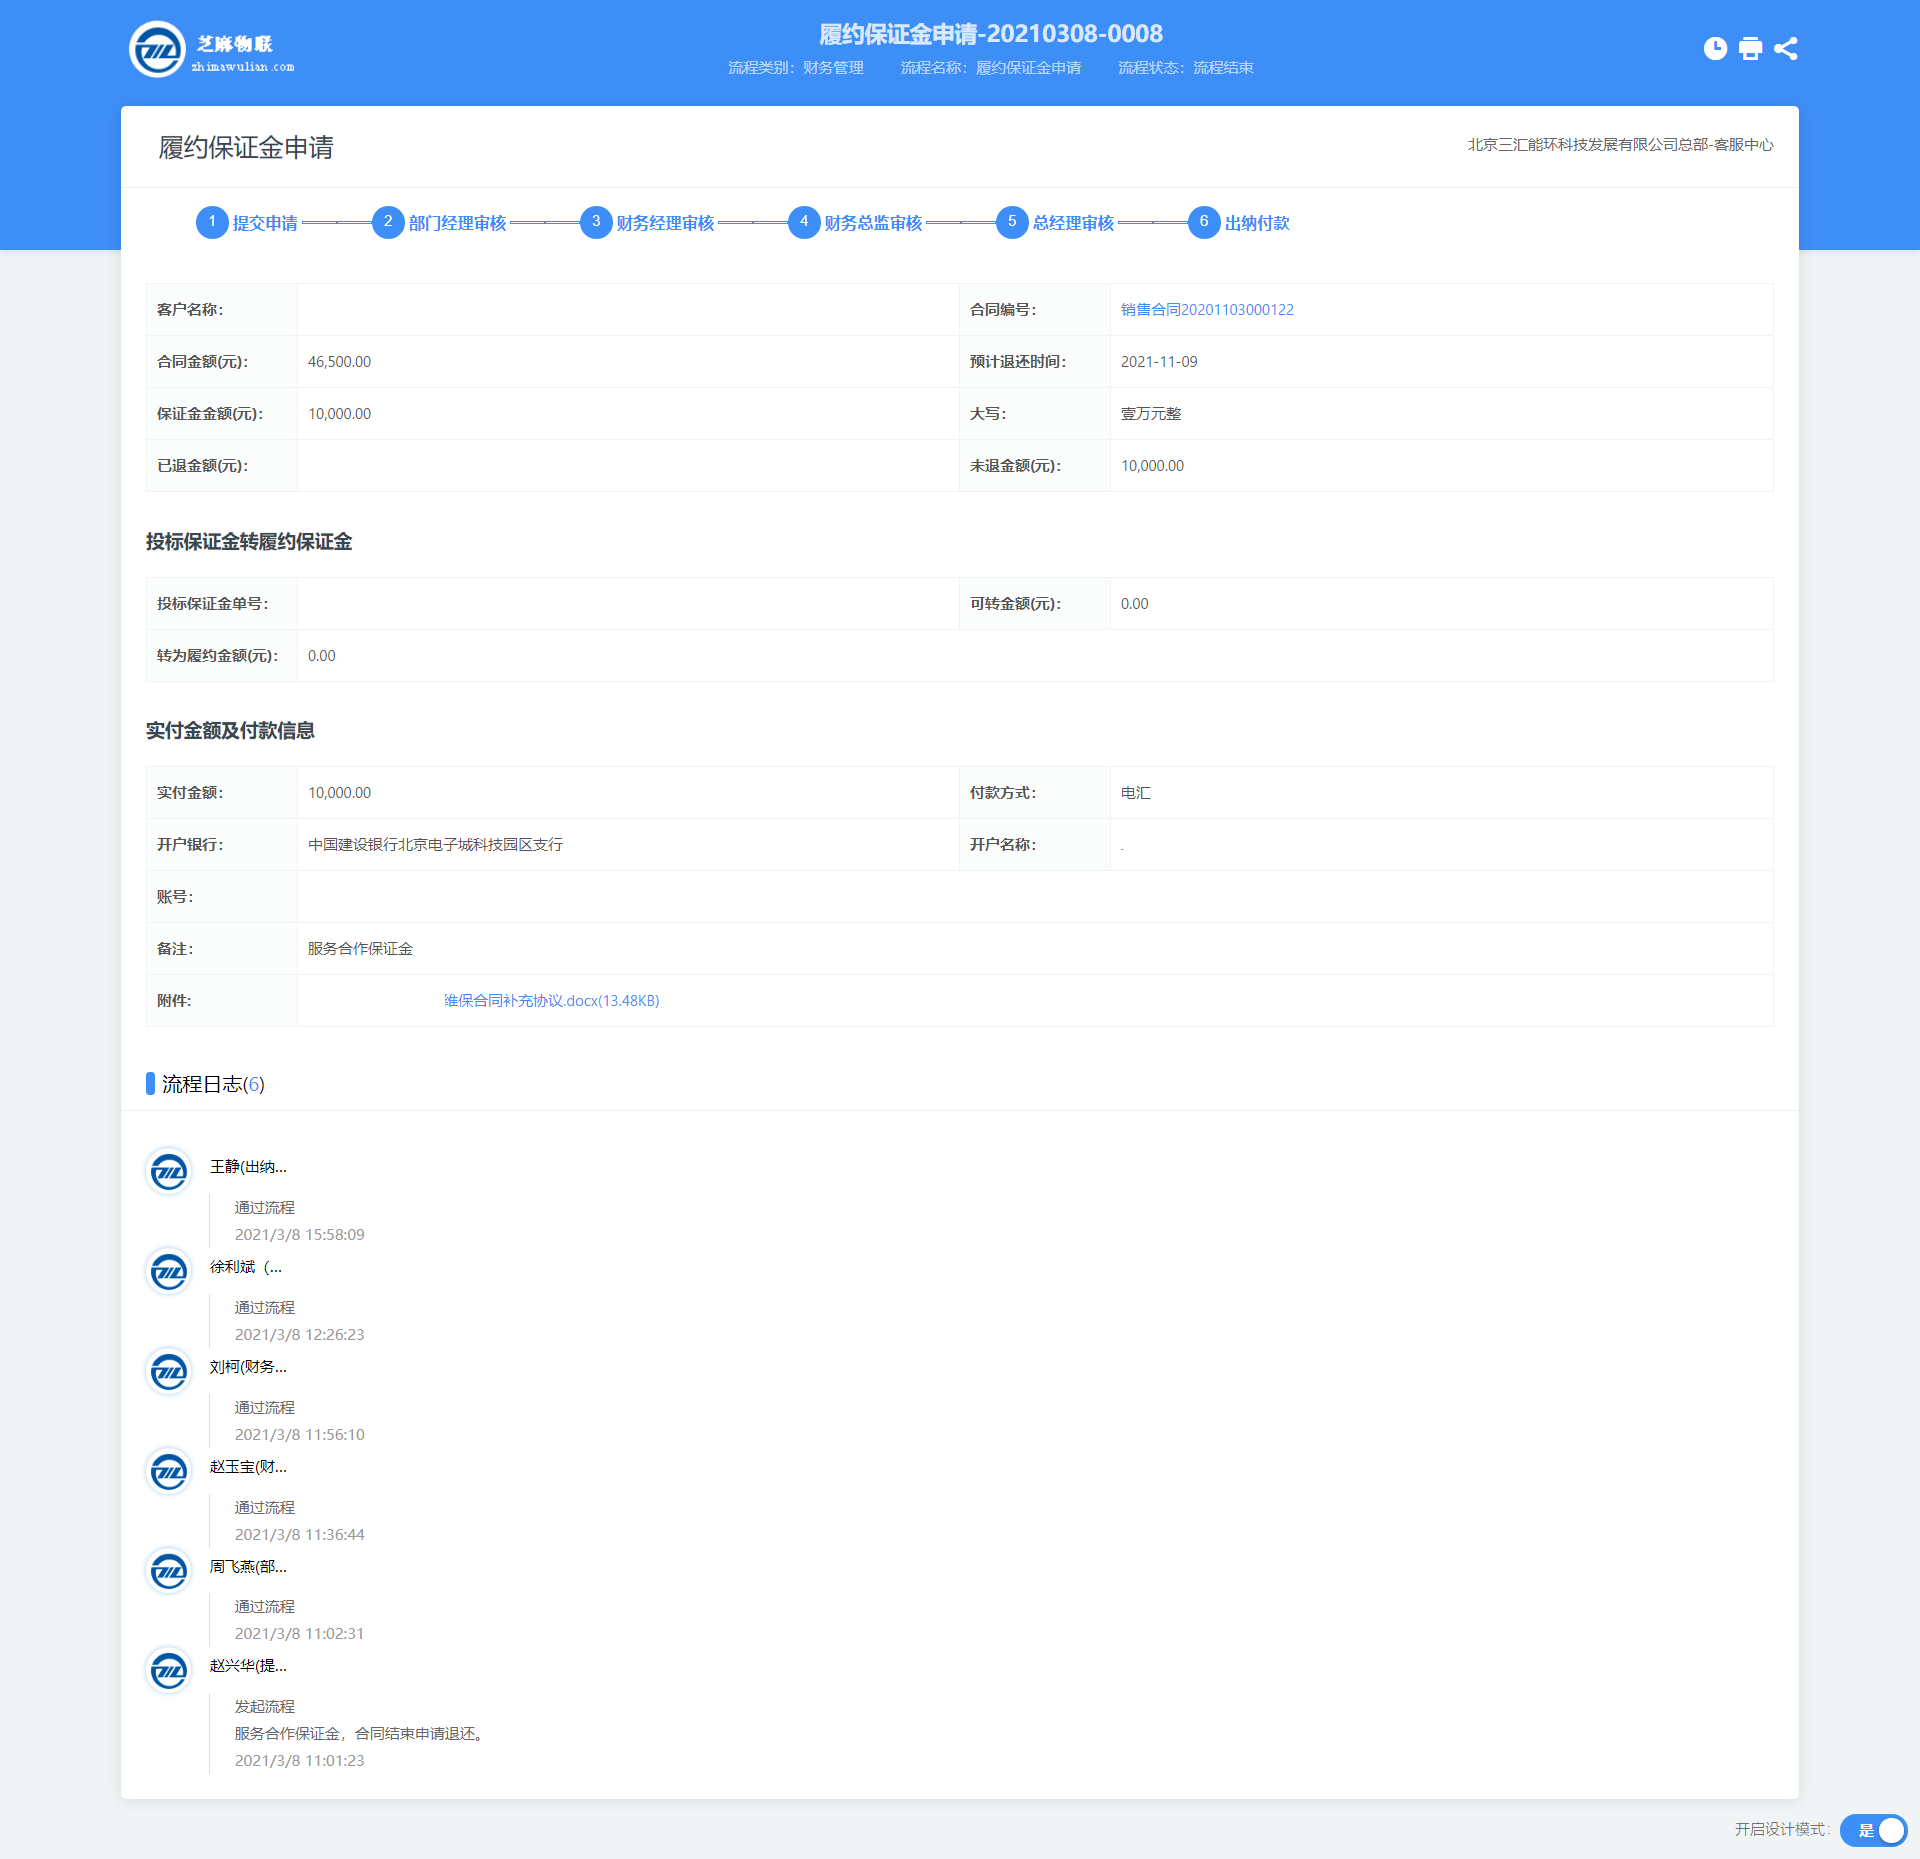Select the 部门经理审核 step label
Image resolution: width=1920 pixels, height=1859 pixels.
pyautogui.click(x=457, y=223)
